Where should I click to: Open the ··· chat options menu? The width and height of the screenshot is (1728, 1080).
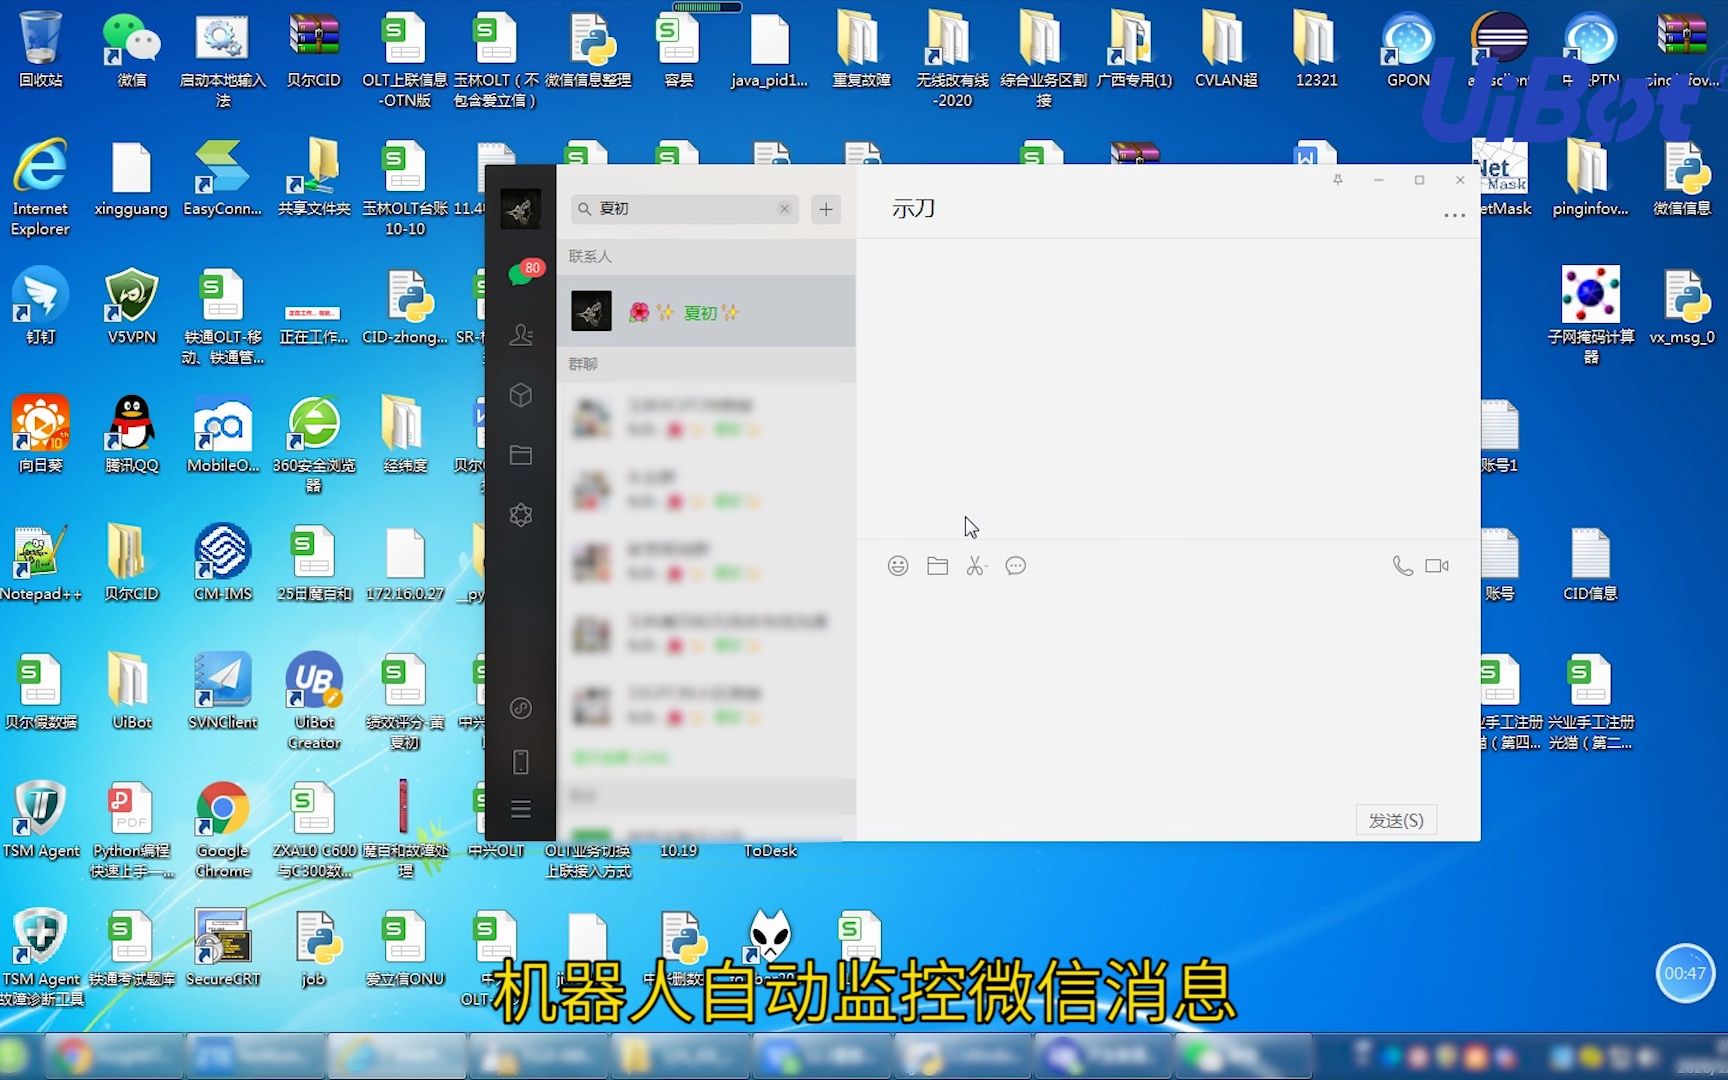1454,215
